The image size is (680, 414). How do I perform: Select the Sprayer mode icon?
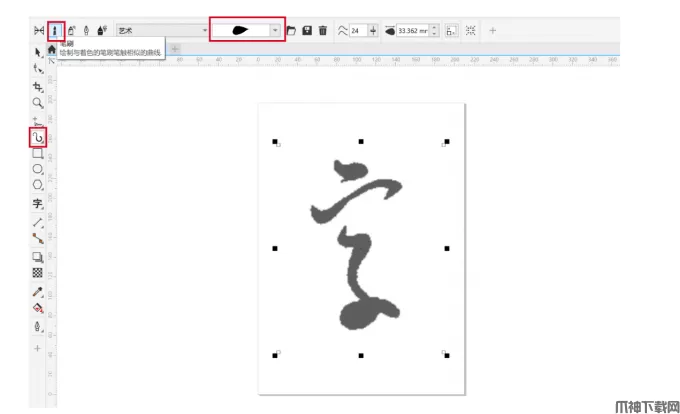click(71, 30)
